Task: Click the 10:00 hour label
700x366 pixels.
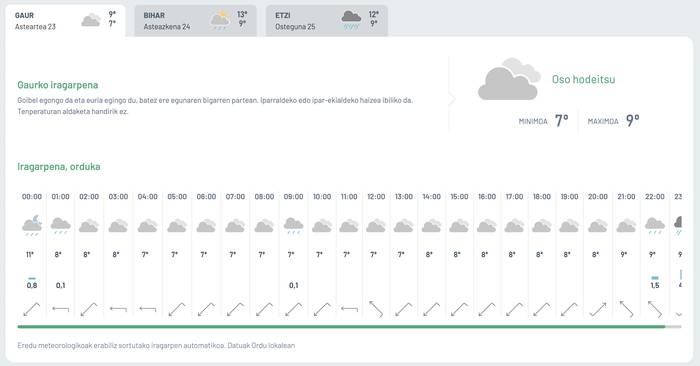Action: tap(322, 196)
